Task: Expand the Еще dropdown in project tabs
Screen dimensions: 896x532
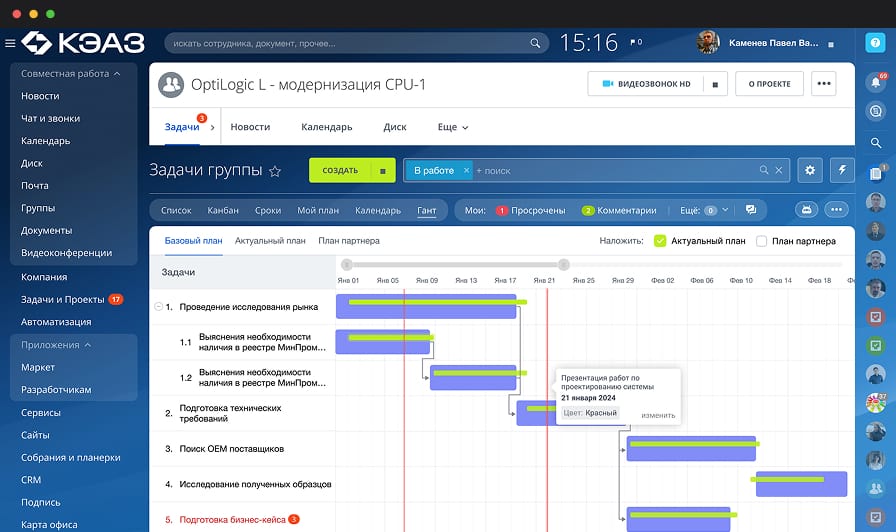Action: coord(453,127)
